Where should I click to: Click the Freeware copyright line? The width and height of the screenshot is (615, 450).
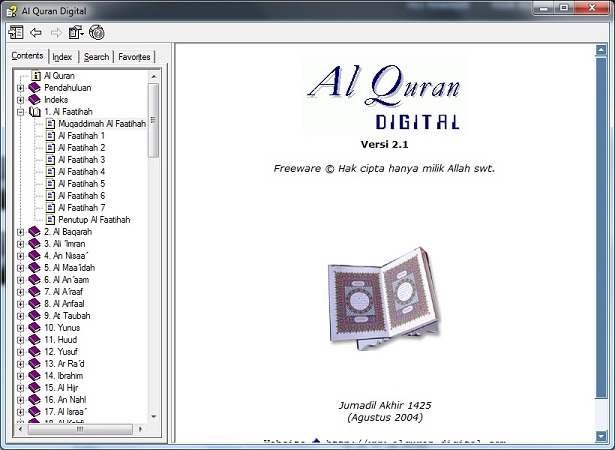[384, 168]
